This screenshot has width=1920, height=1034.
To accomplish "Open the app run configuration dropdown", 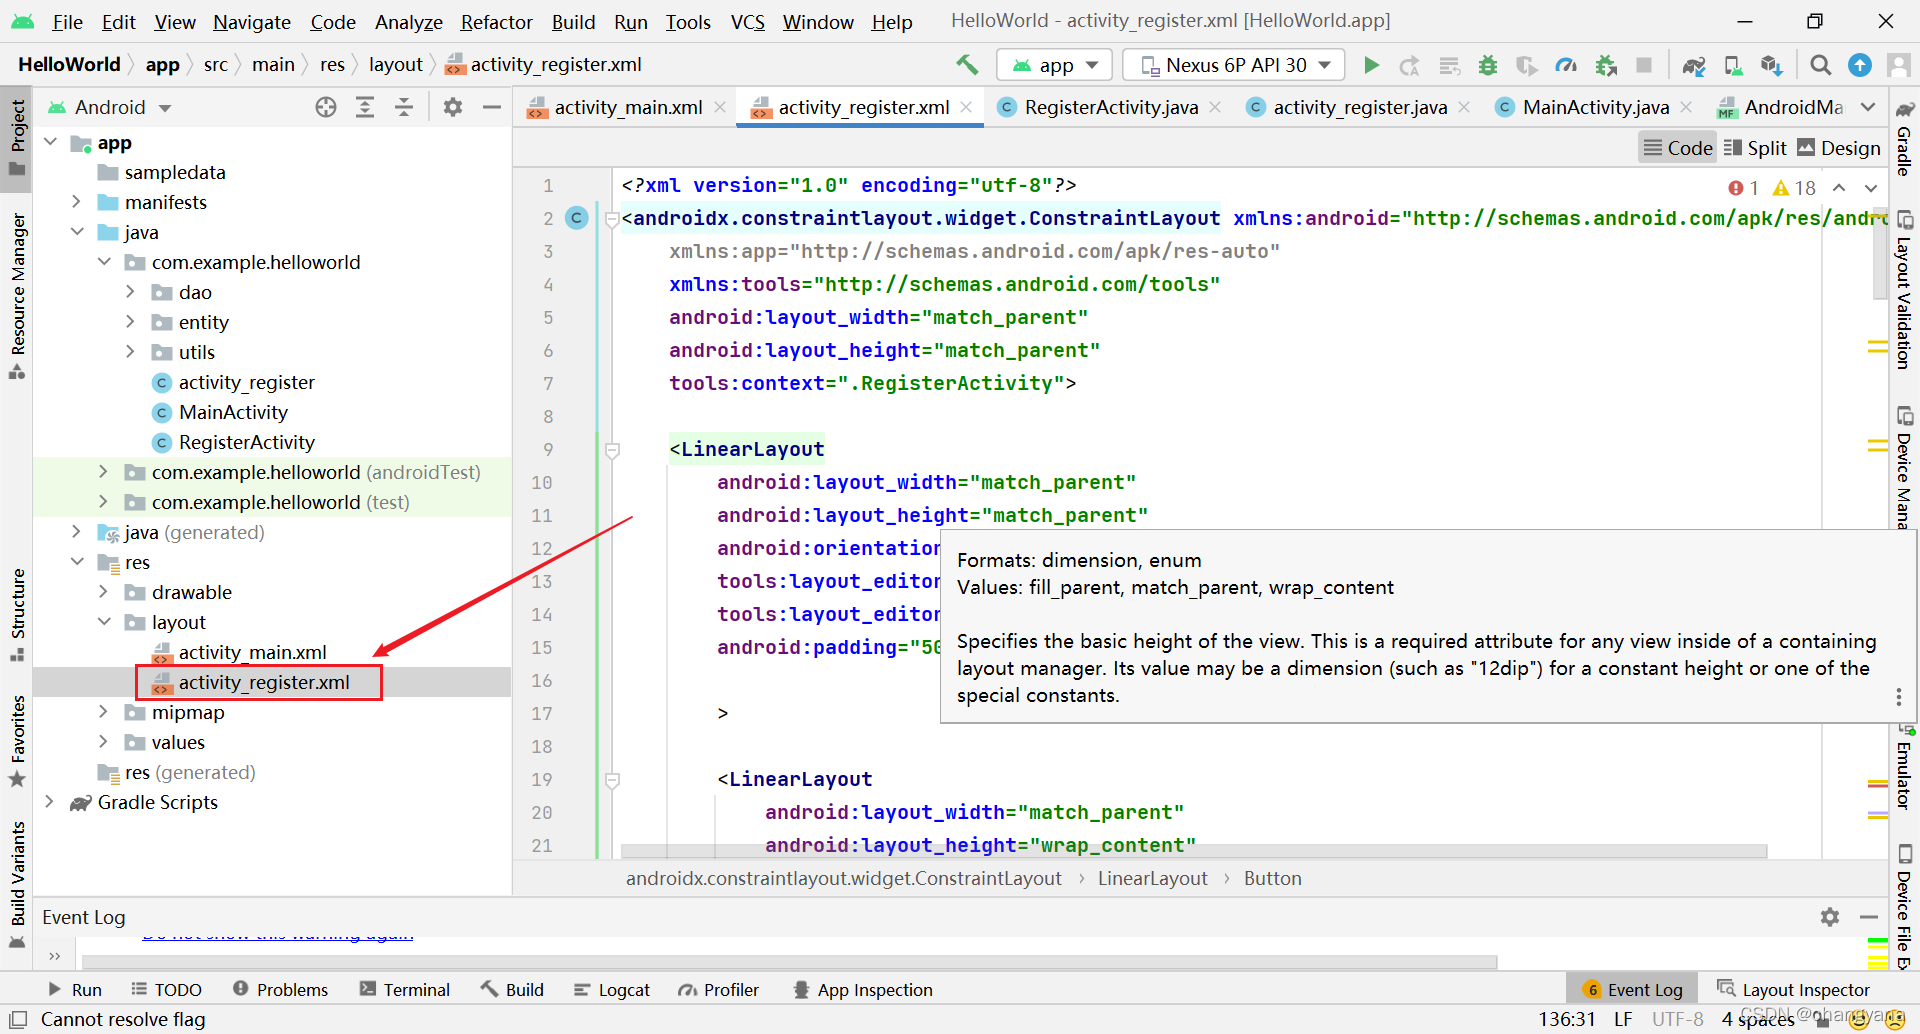I will [x=1055, y=65].
